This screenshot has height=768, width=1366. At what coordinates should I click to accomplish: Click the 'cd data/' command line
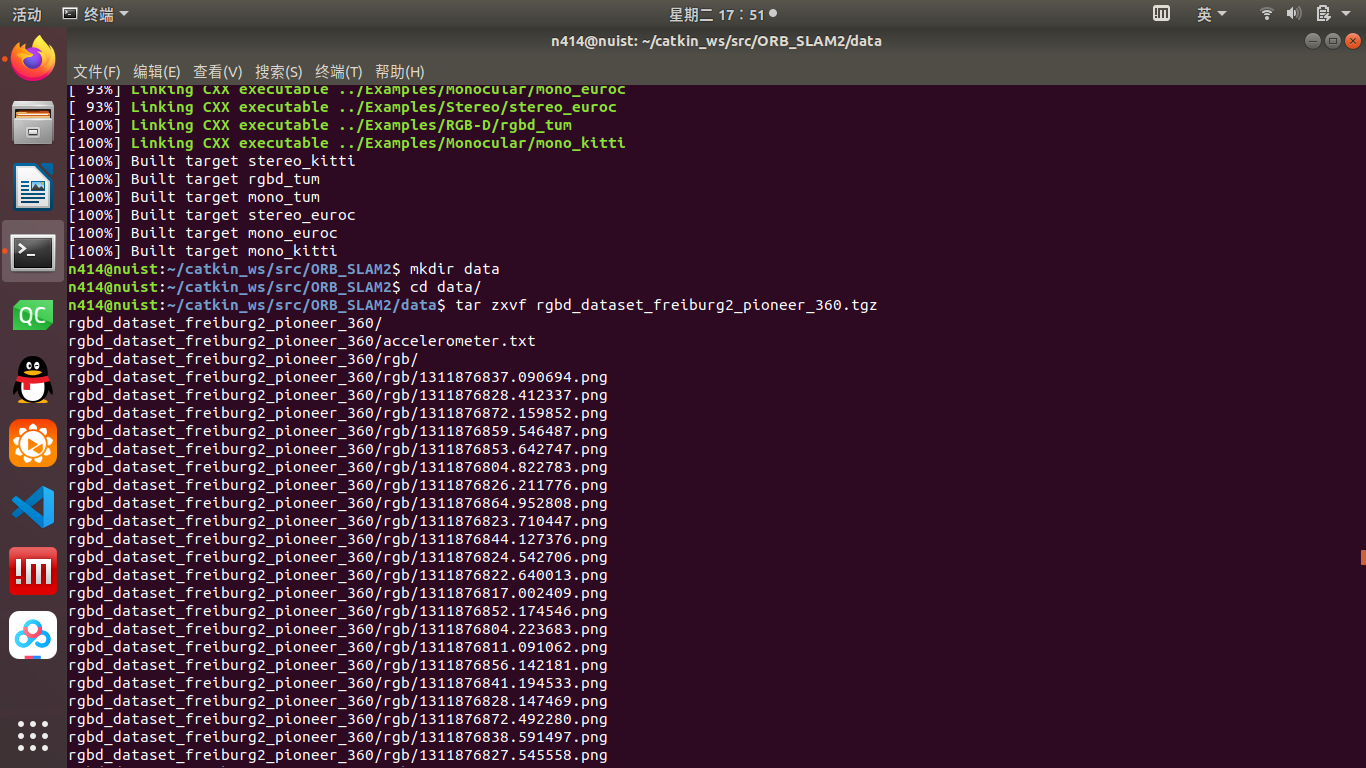pos(275,287)
